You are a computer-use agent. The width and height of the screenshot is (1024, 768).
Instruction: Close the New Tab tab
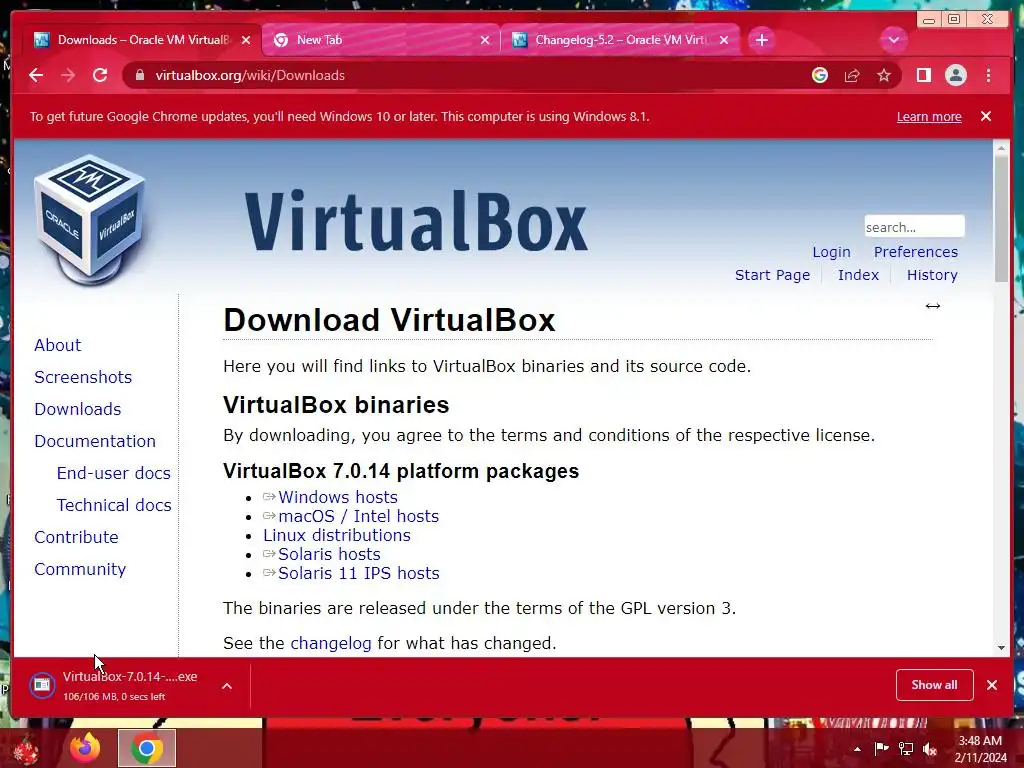[x=485, y=40]
